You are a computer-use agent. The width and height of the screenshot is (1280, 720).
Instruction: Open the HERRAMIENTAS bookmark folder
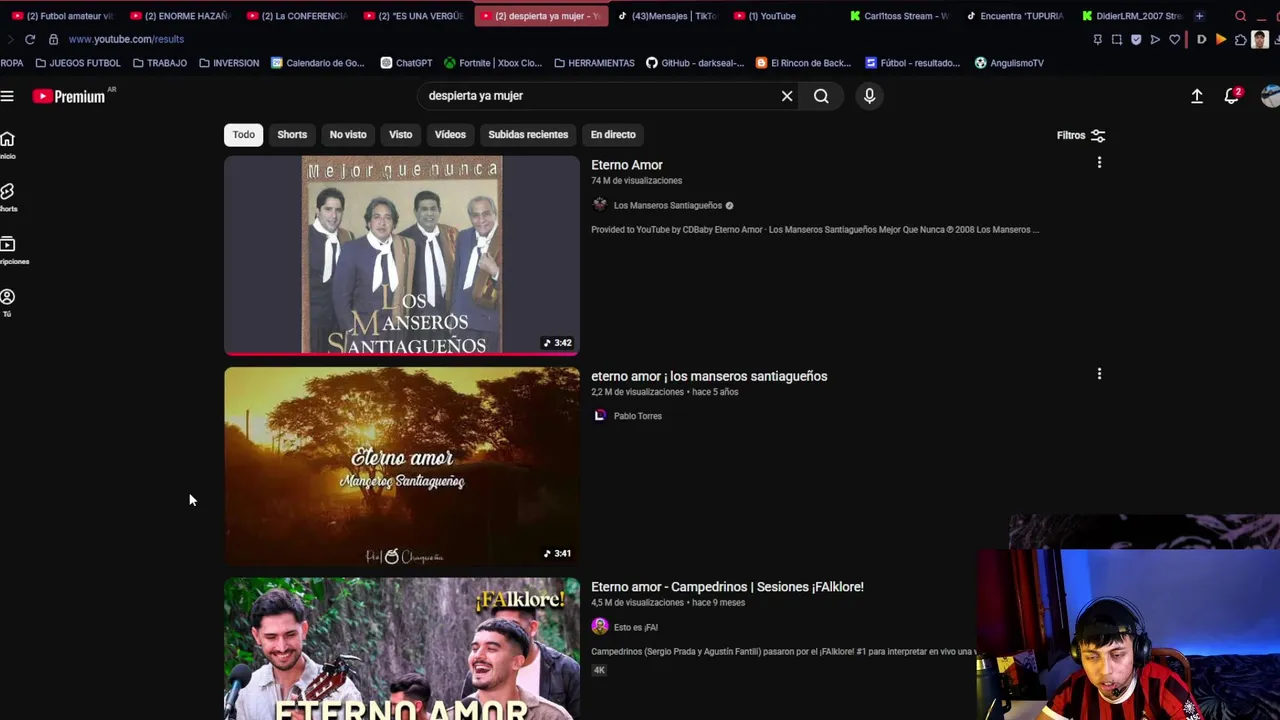coord(594,63)
